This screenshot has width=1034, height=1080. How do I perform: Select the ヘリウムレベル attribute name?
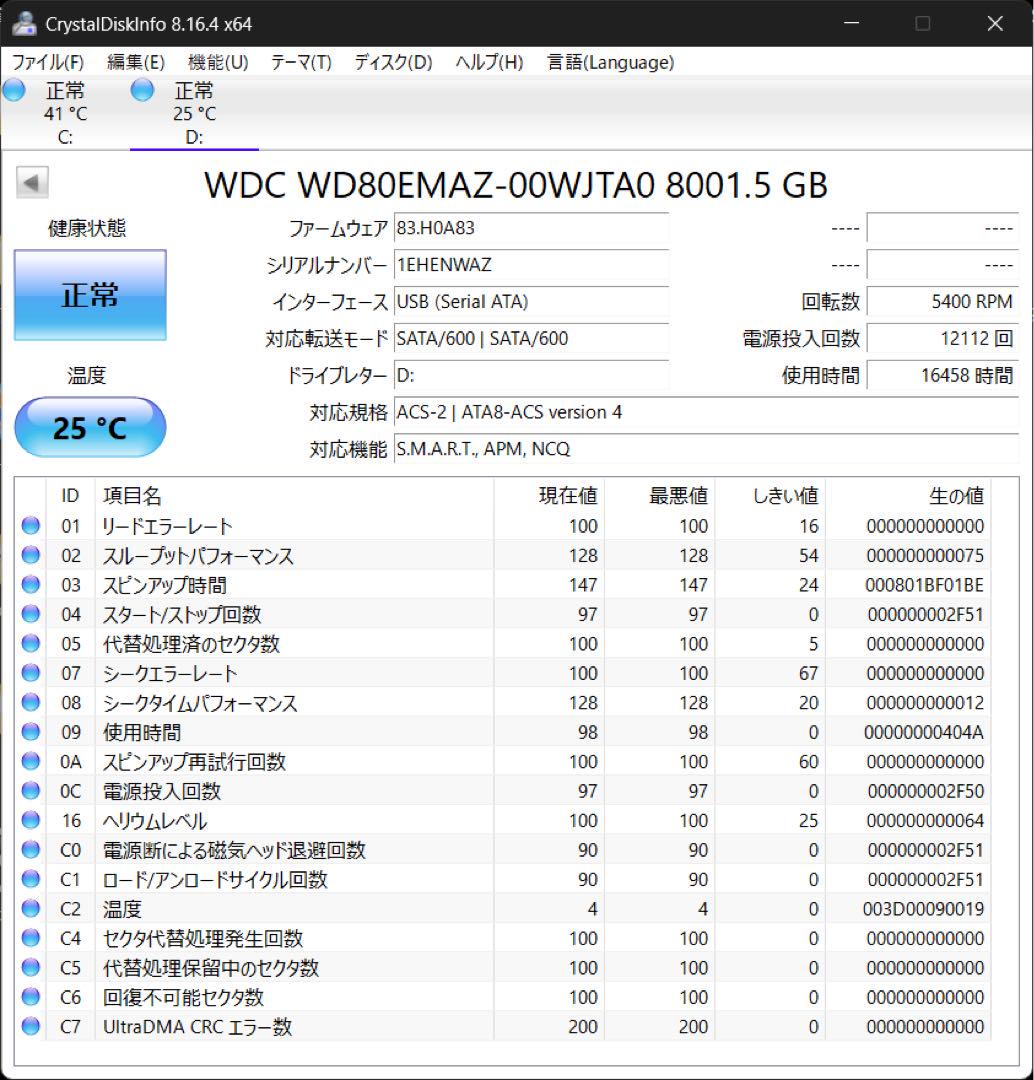155,821
